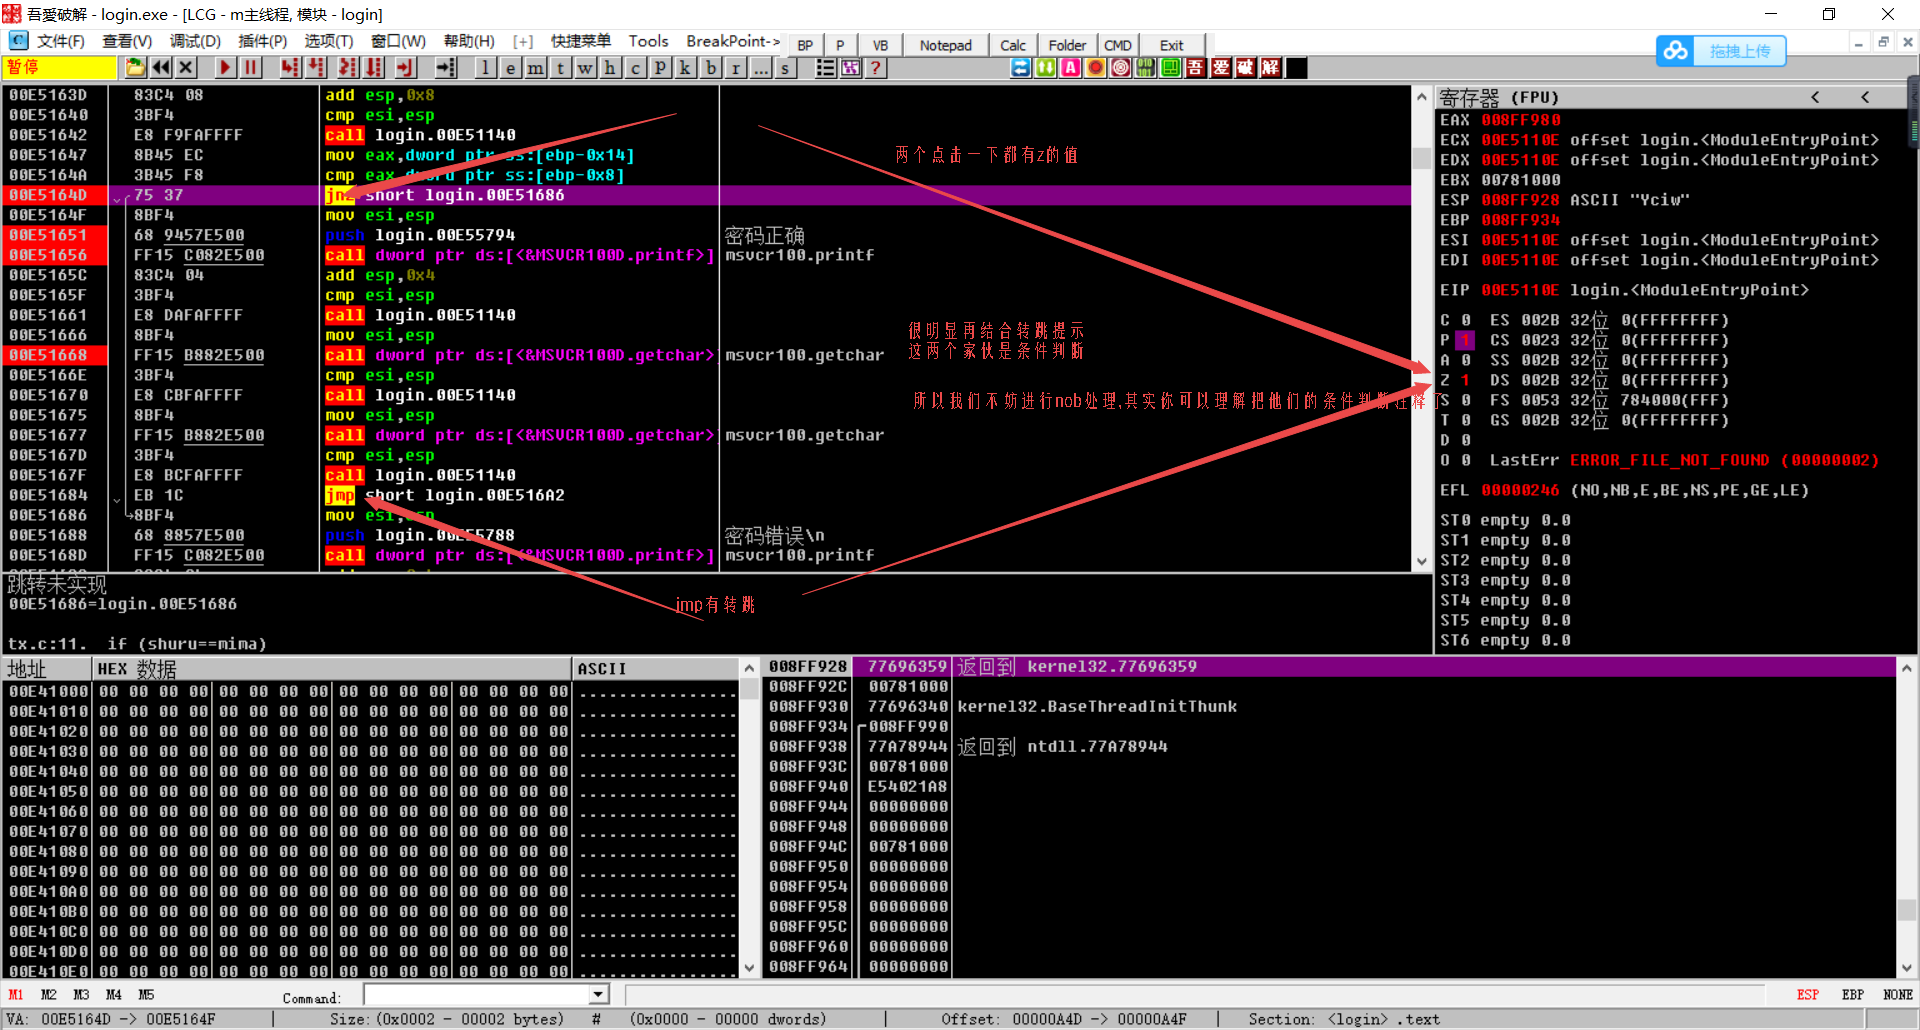Run the program with the play icon
This screenshot has width=1920, height=1030.
pyautogui.click(x=225, y=68)
